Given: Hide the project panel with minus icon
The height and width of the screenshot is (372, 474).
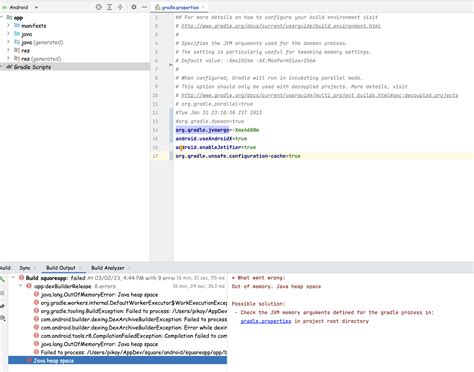Looking at the screenshot, I should click(x=145, y=7).
